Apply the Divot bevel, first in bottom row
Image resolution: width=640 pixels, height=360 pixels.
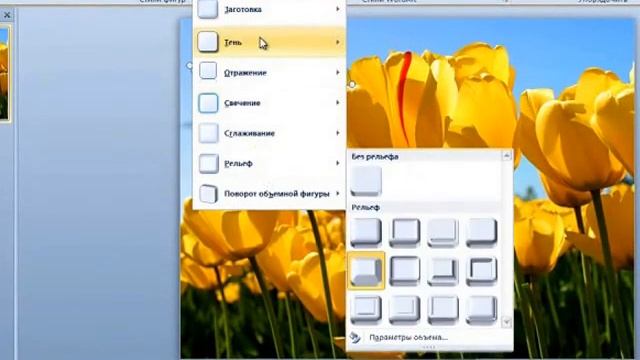click(366, 309)
